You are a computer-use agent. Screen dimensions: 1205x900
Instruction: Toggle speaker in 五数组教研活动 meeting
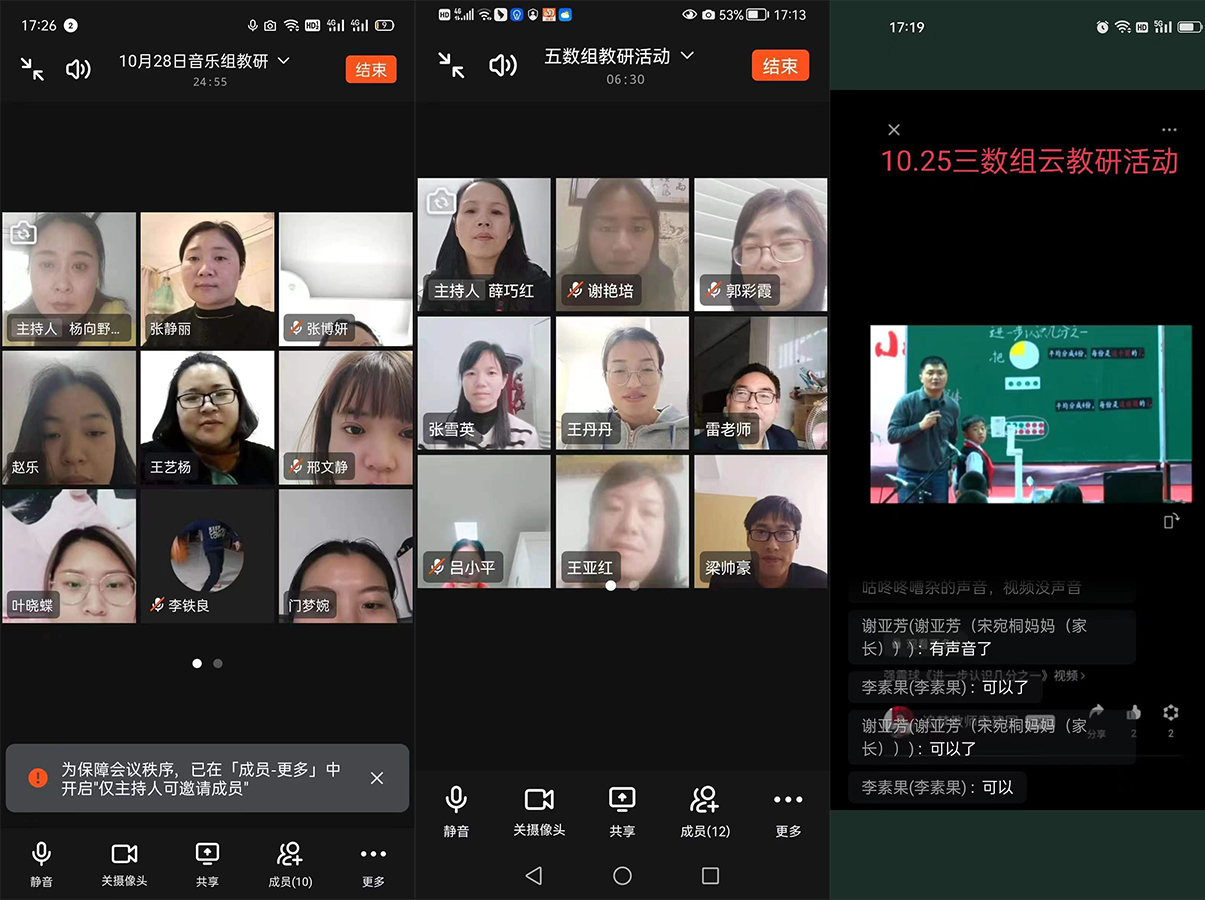pos(502,66)
